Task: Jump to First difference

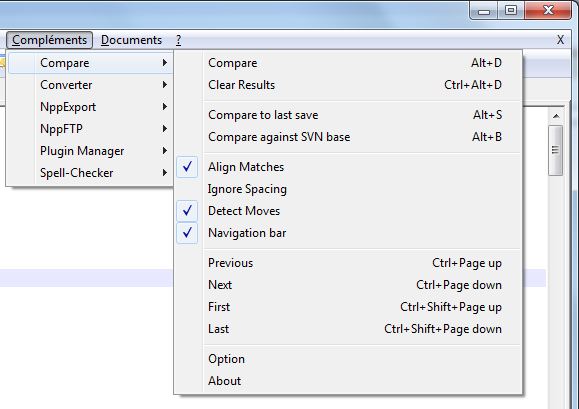Action: pyautogui.click(x=348, y=307)
